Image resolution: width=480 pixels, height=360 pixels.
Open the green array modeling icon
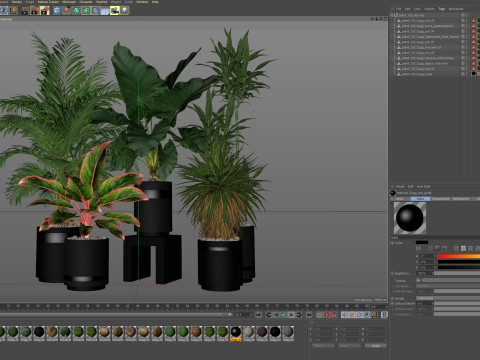[86, 11]
